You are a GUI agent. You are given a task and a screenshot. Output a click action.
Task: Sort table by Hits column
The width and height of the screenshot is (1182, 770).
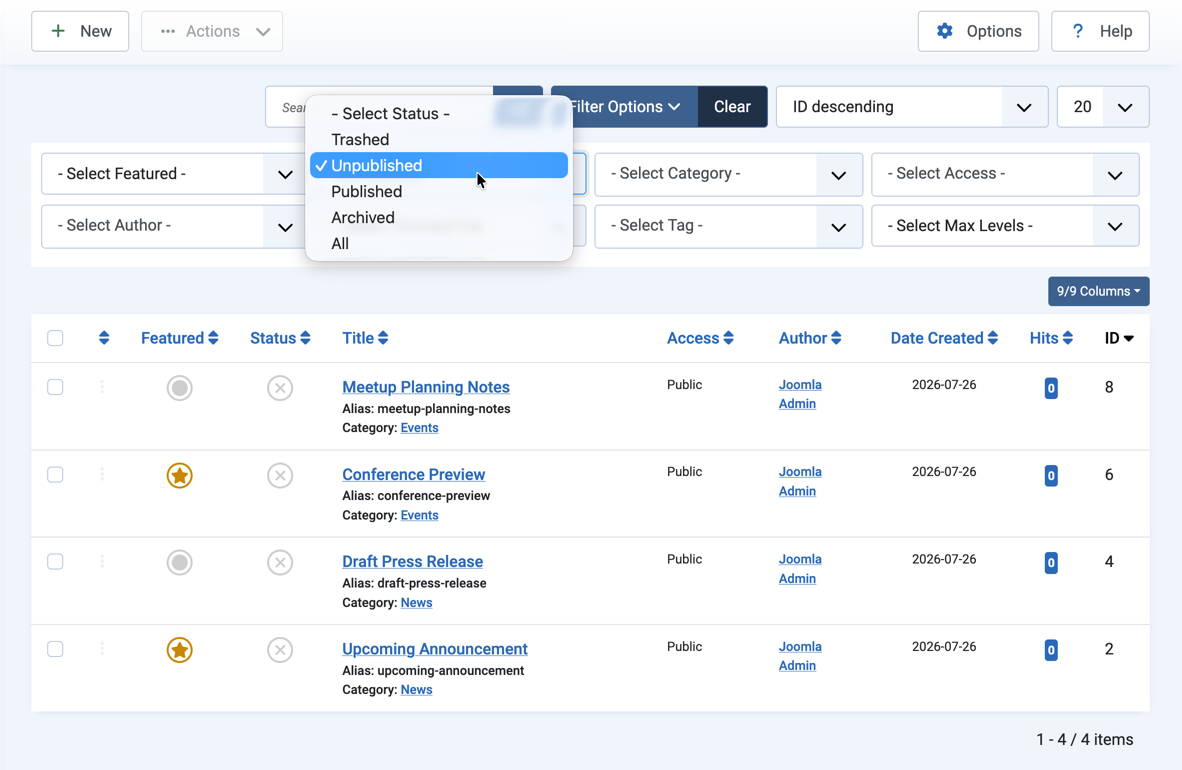tap(1051, 338)
